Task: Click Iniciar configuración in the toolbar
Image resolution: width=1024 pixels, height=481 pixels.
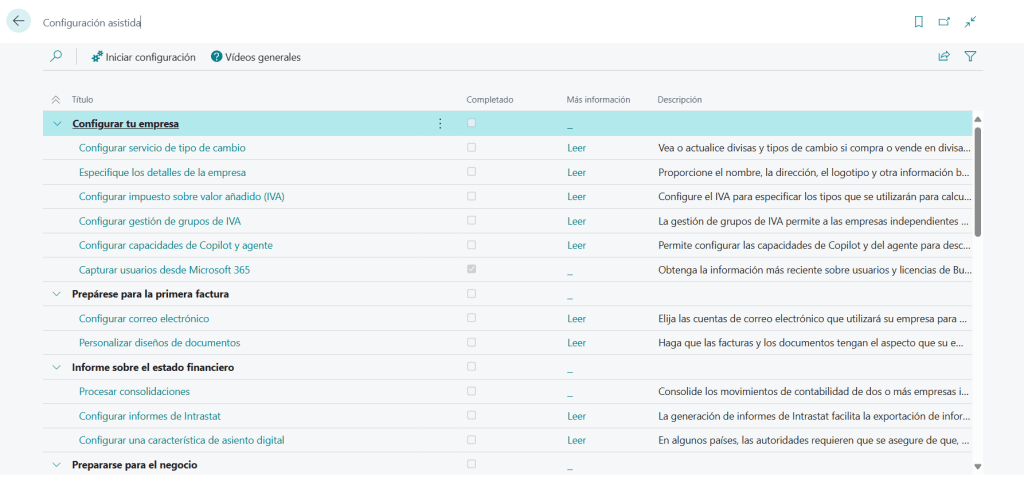Action: tap(143, 57)
